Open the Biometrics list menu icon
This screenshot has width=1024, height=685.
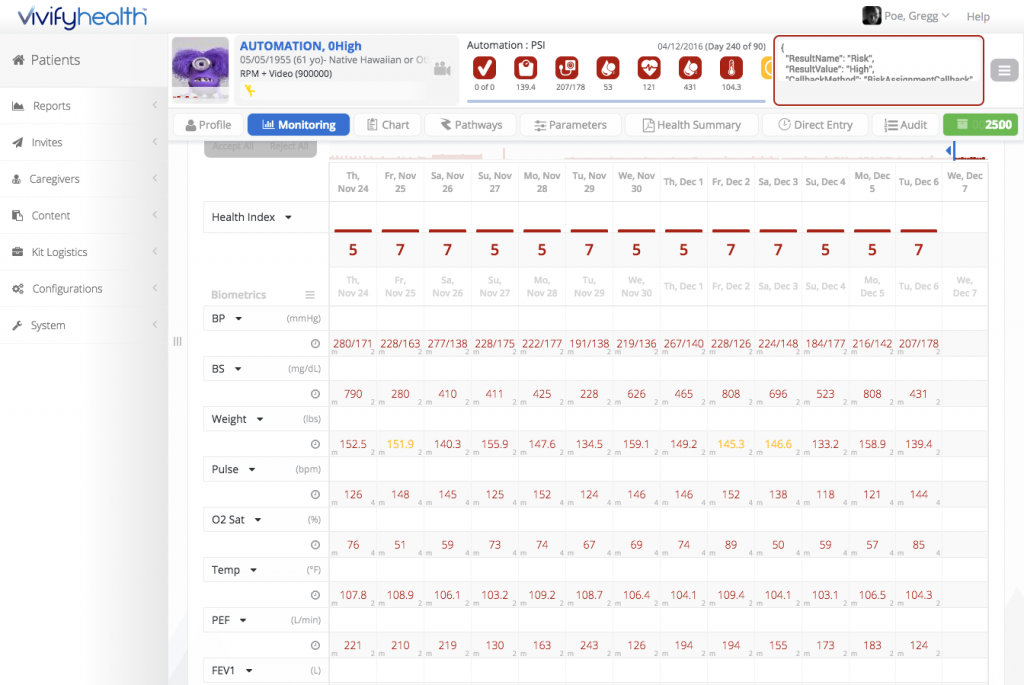tap(310, 295)
